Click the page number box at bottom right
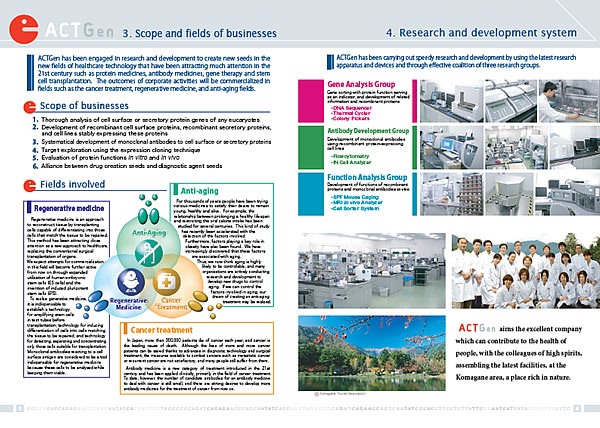This screenshot has height=428, width=600. (577, 408)
